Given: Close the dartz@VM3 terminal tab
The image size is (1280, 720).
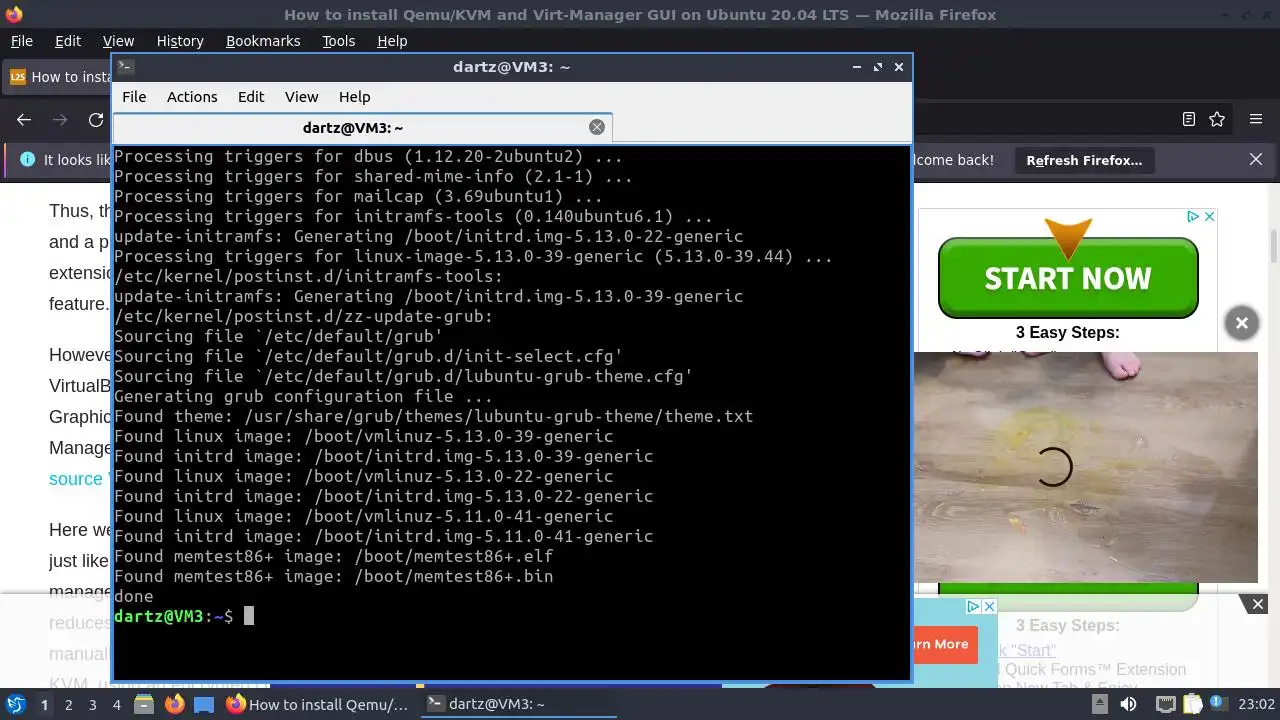Looking at the screenshot, I should tap(597, 127).
